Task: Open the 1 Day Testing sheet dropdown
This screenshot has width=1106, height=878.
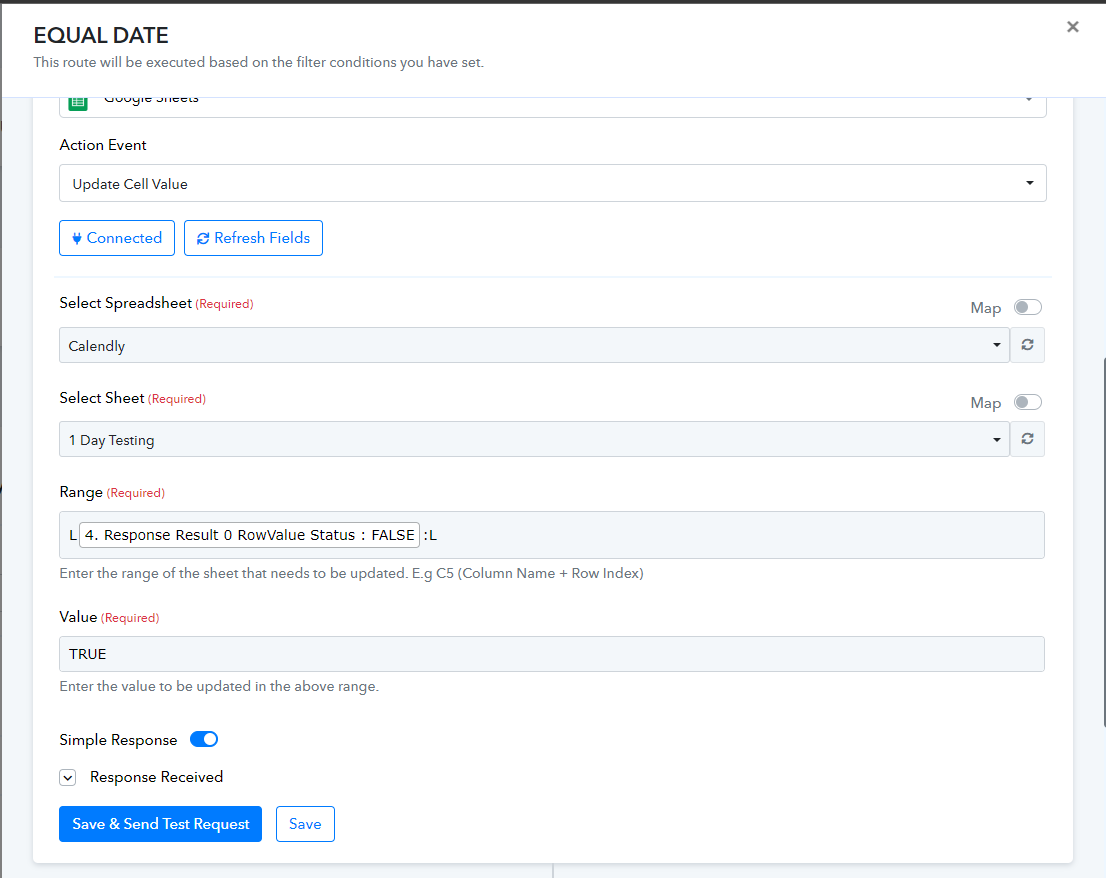Action: 534,439
